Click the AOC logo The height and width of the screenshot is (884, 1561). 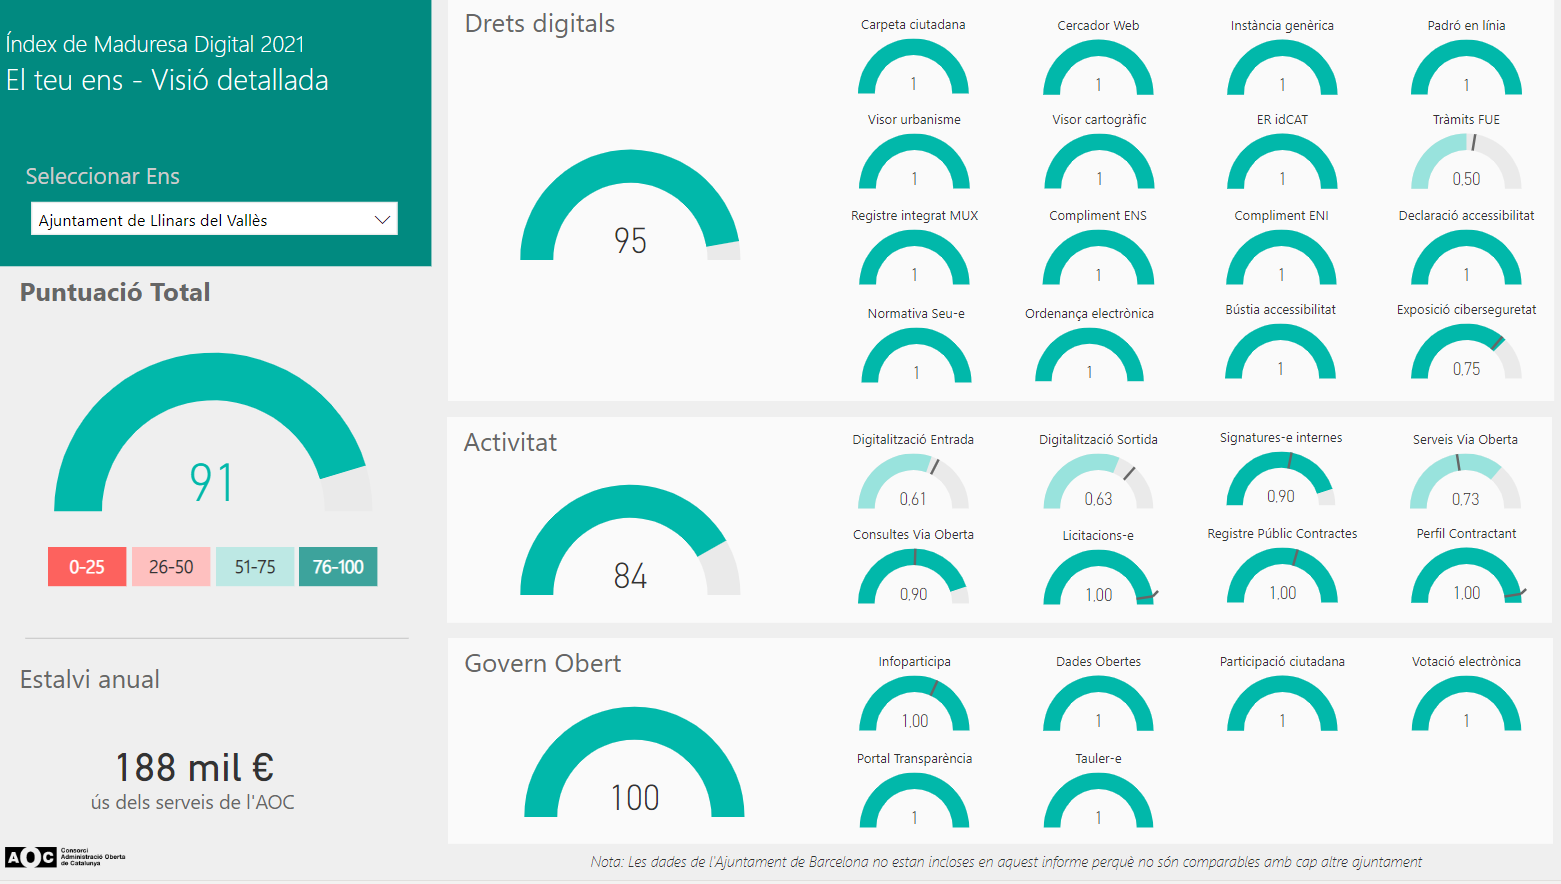tap(30, 857)
